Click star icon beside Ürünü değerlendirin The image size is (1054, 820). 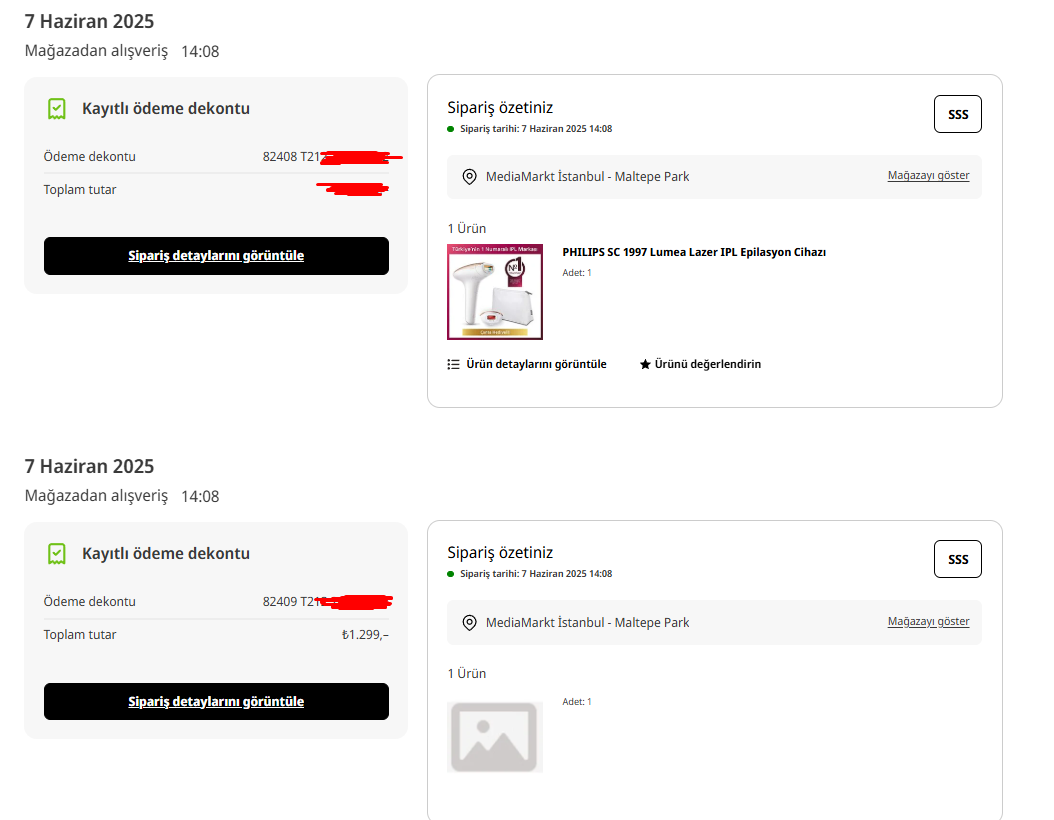(x=645, y=364)
